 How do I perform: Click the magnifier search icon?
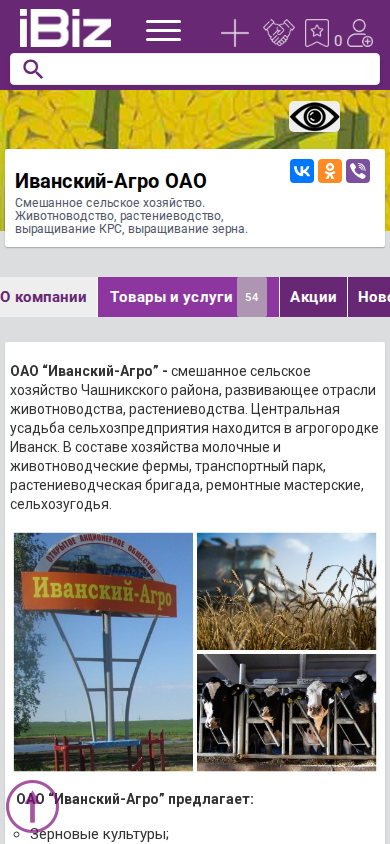coord(33,69)
